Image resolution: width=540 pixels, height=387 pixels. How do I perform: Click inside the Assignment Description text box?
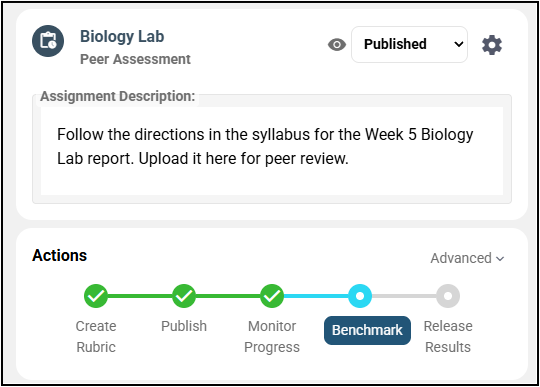(x=272, y=151)
